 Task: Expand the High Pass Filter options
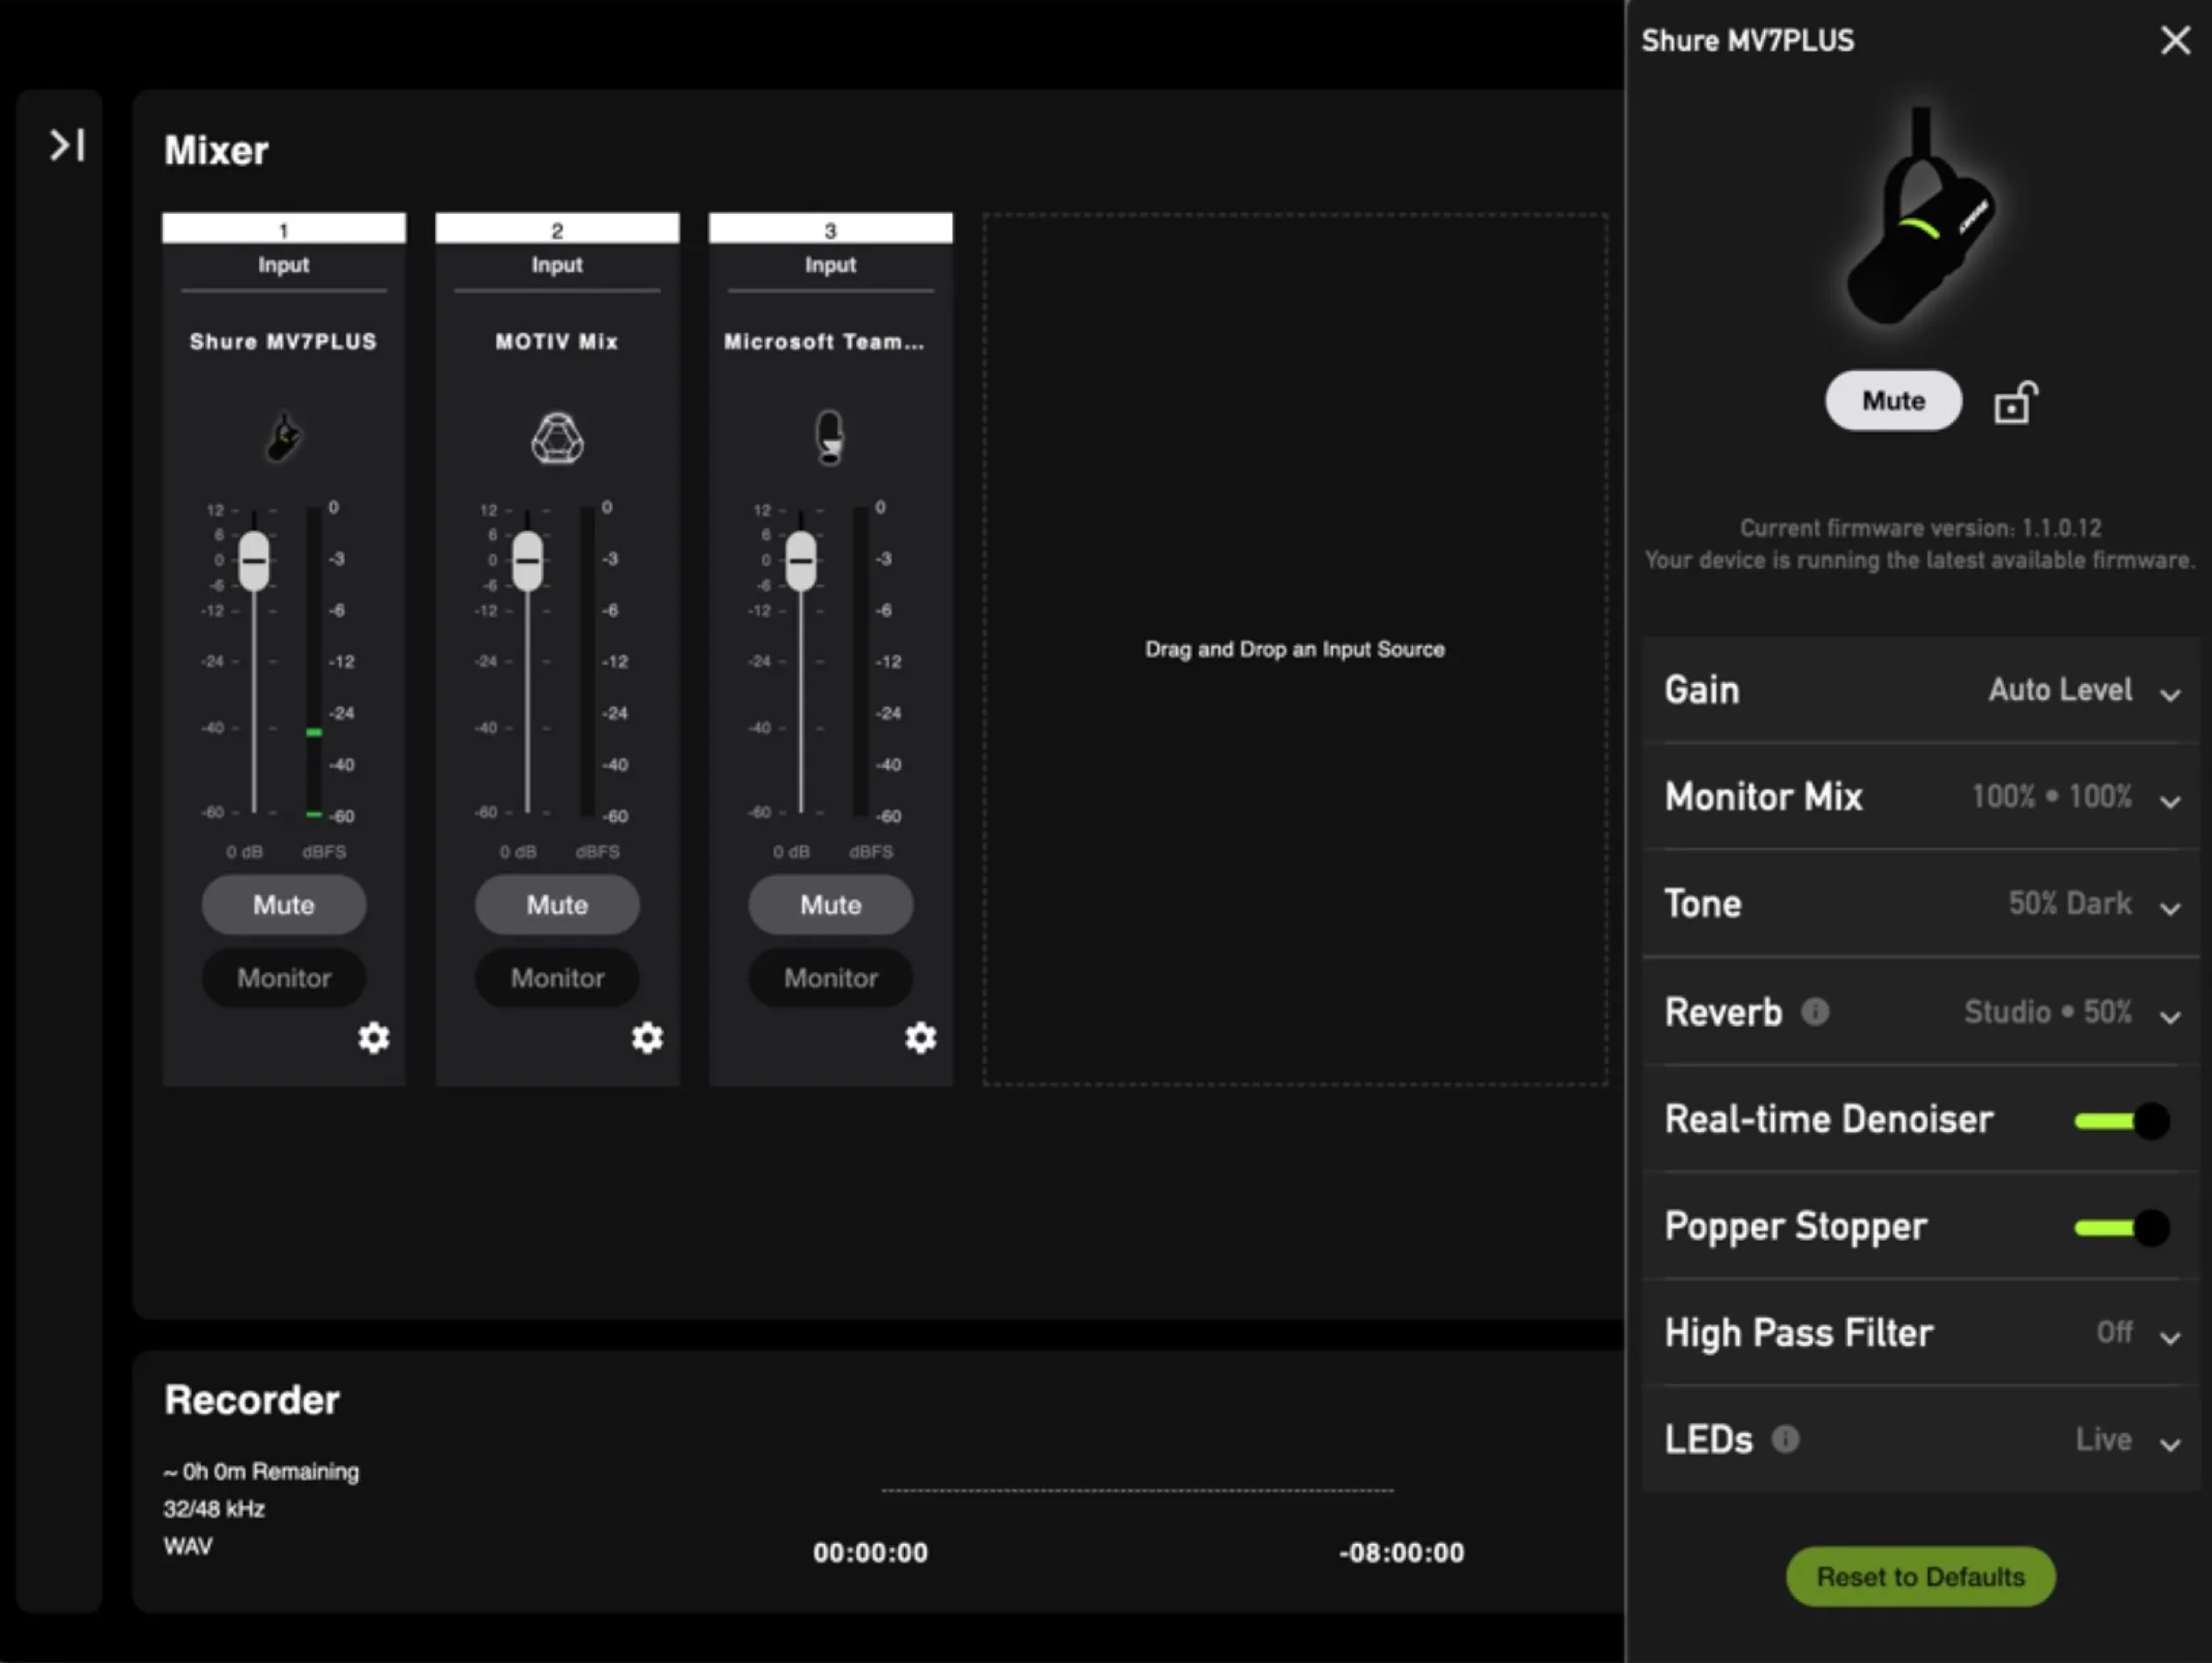tap(2169, 1336)
